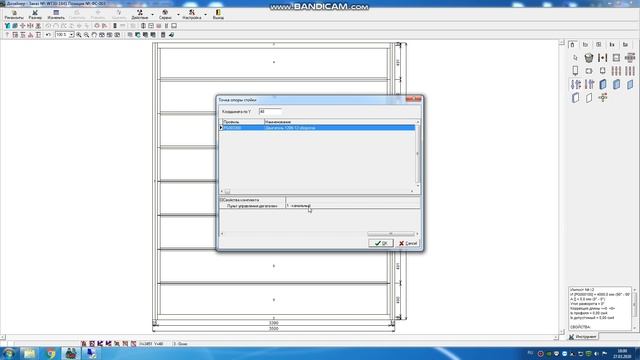This screenshot has height=360, width=640.
Task: Open the Сервис menu button
Action: tap(165, 15)
